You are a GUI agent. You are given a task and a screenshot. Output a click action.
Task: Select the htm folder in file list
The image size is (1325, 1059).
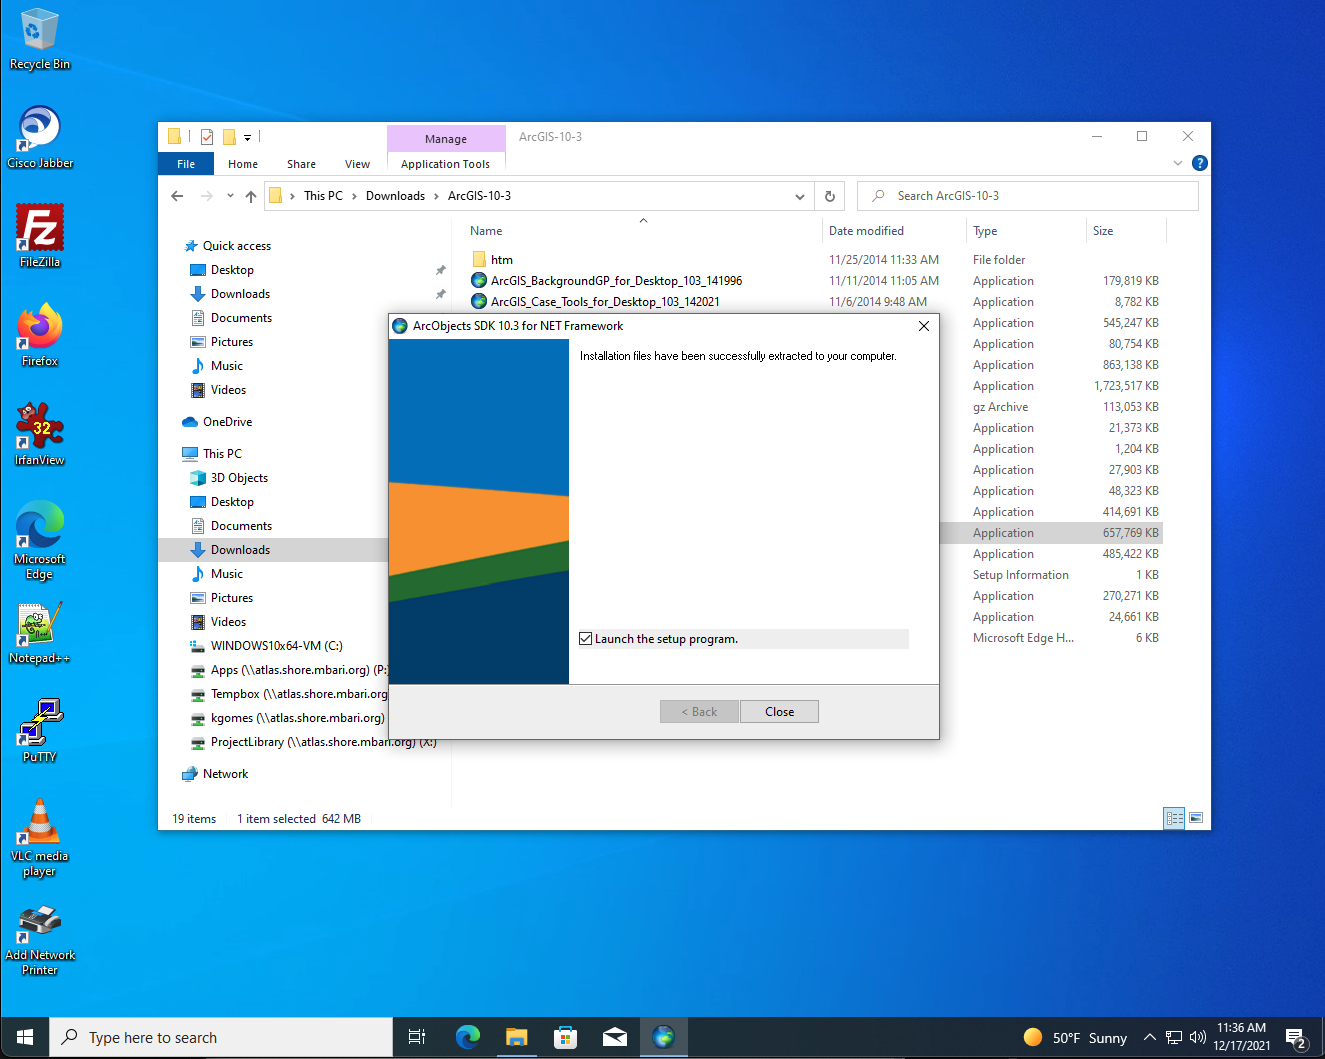pyautogui.click(x=502, y=260)
